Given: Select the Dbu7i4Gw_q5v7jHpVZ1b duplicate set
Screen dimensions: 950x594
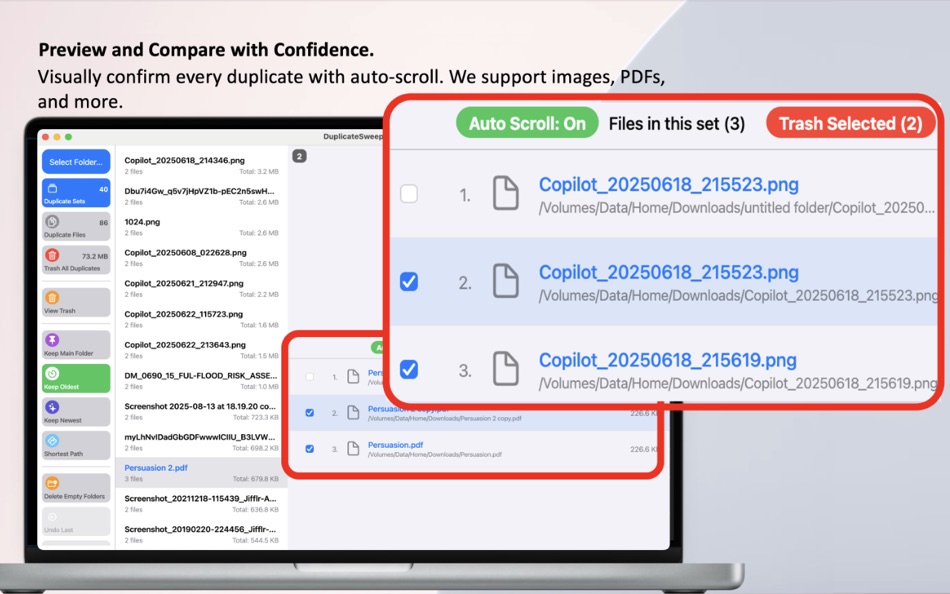Looking at the screenshot, I should pos(201,196).
